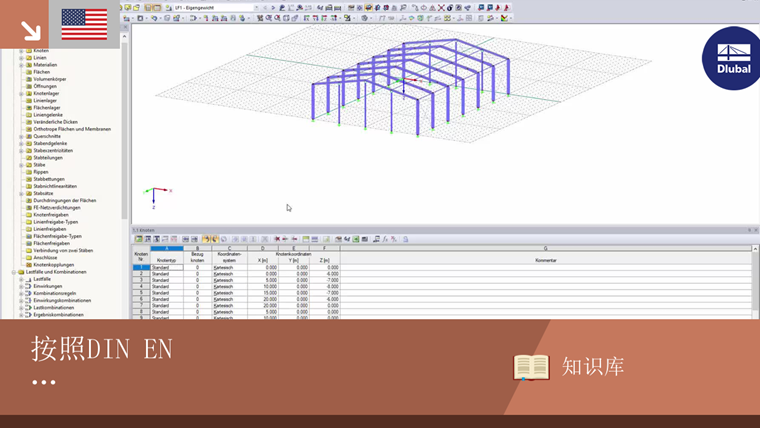Viewport: 760px width, 428px height.
Task: Click the Dlubal logo badge
Action: (732, 58)
